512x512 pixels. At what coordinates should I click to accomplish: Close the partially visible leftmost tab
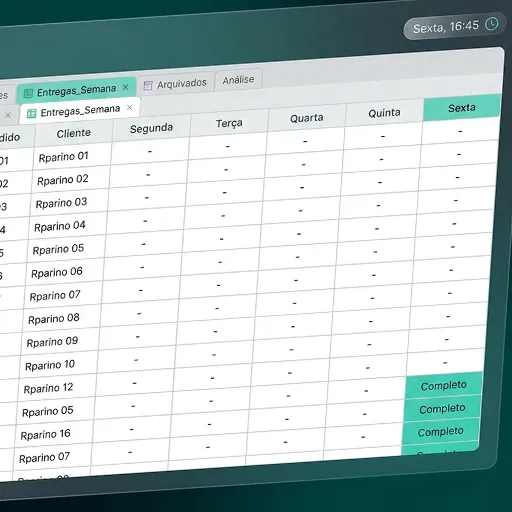pyautogui.click(x=8, y=115)
